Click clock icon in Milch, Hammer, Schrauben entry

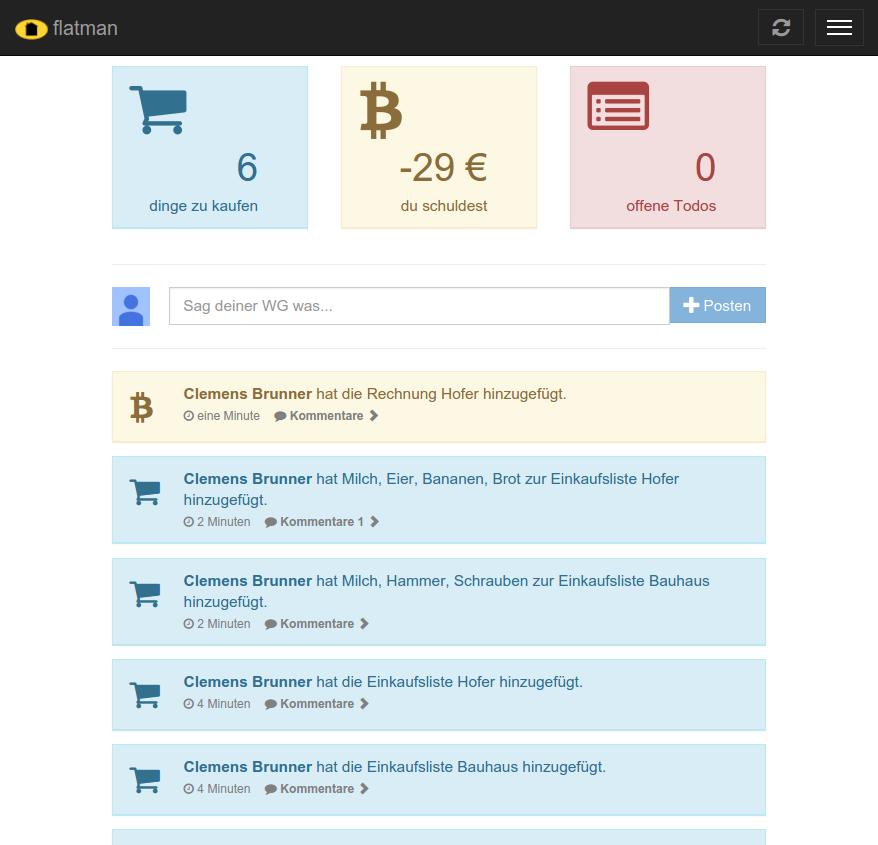click(x=189, y=624)
